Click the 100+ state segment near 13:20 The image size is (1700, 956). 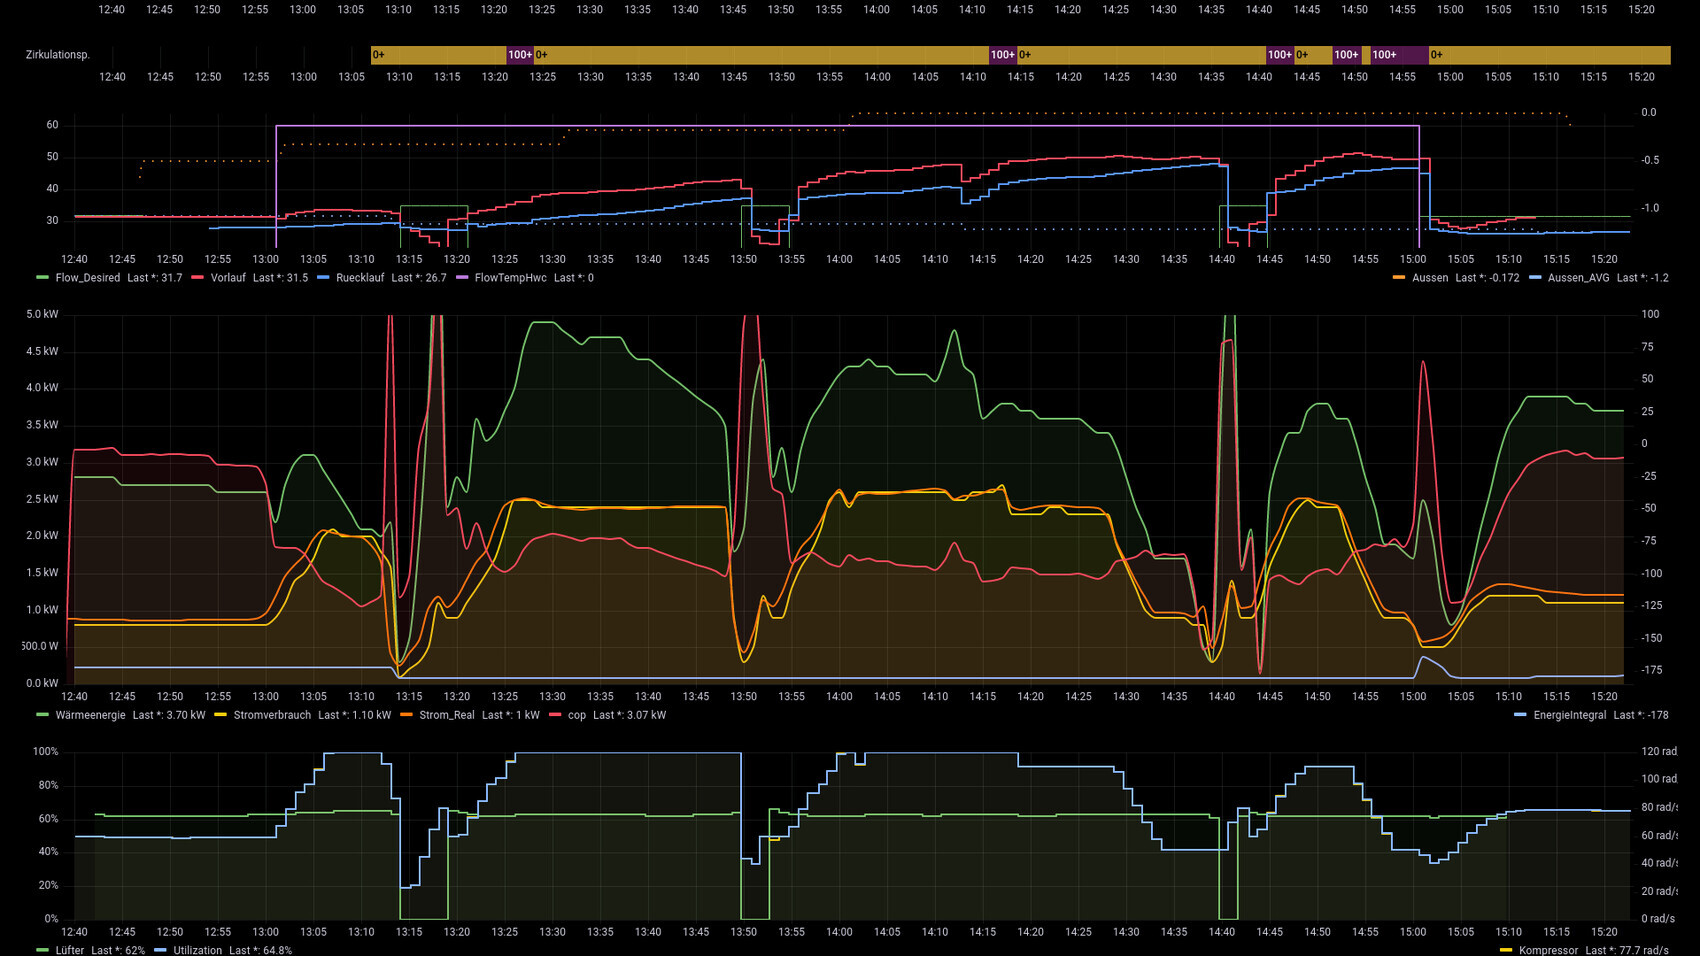click(519, 55)
